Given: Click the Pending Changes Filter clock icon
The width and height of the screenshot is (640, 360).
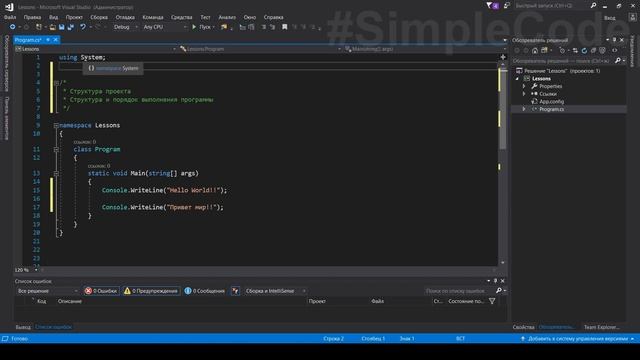Looking at the screenshot, I should click(x=562, y=51).
